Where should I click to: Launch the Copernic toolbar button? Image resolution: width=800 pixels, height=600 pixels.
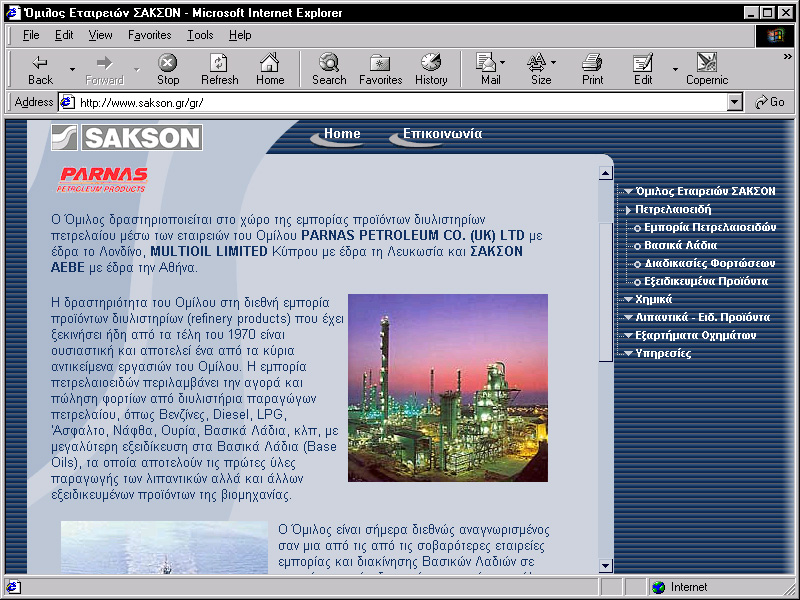[x=707, y=69]
